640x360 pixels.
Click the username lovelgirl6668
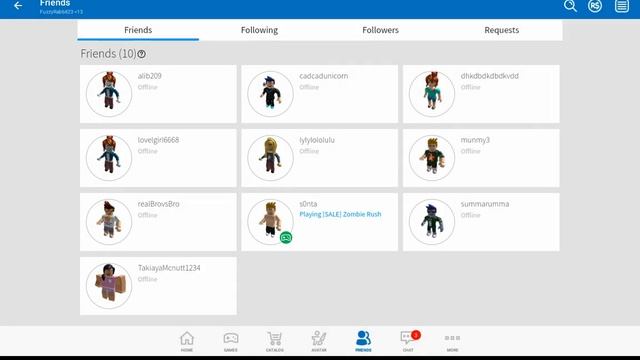click(x=158, y=140)
